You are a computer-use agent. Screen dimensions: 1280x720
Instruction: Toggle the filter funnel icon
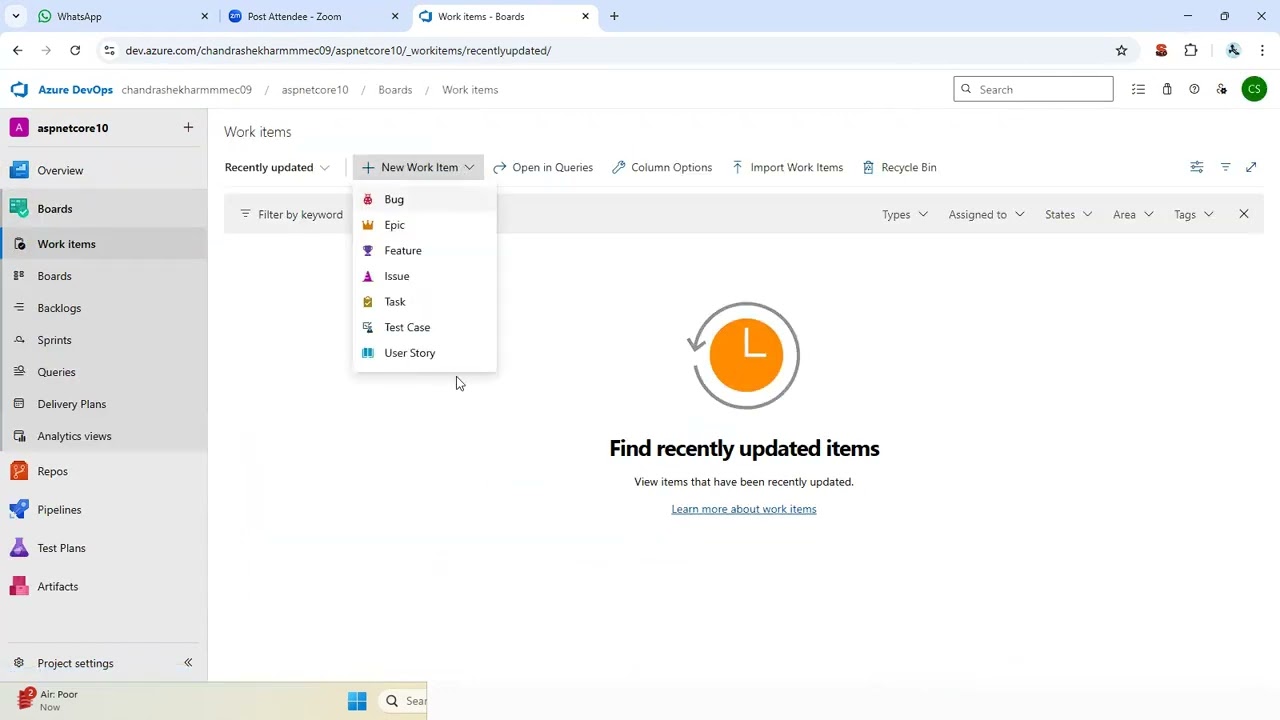click(x=1225, y=167)
